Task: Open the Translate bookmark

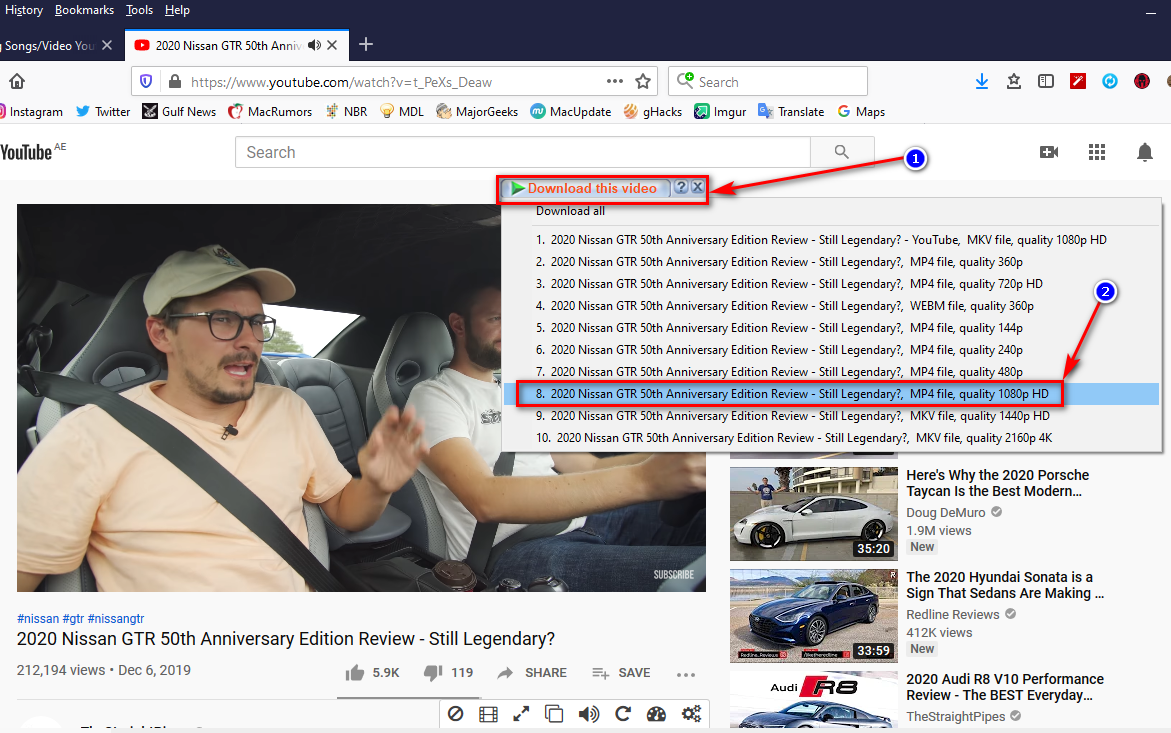Action: pyautogui.click(x=791, y=112)
